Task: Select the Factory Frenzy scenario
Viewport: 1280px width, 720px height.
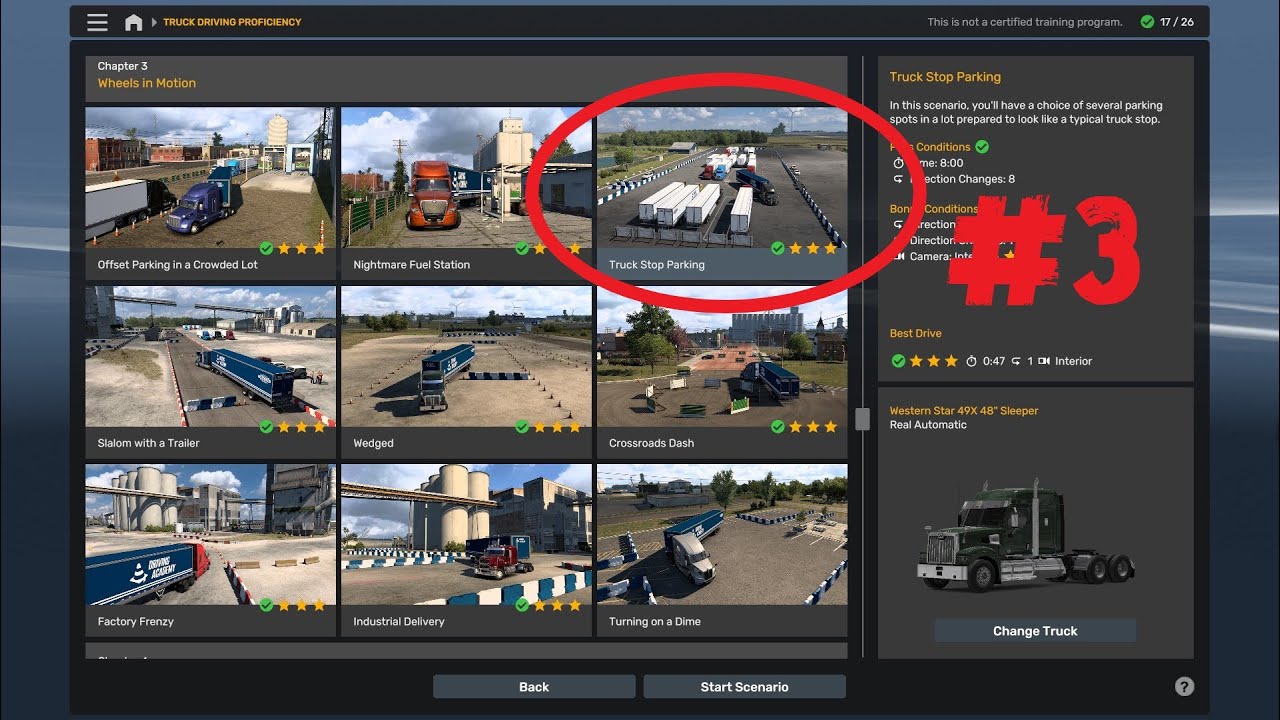Action: click(x=210, y=550)
